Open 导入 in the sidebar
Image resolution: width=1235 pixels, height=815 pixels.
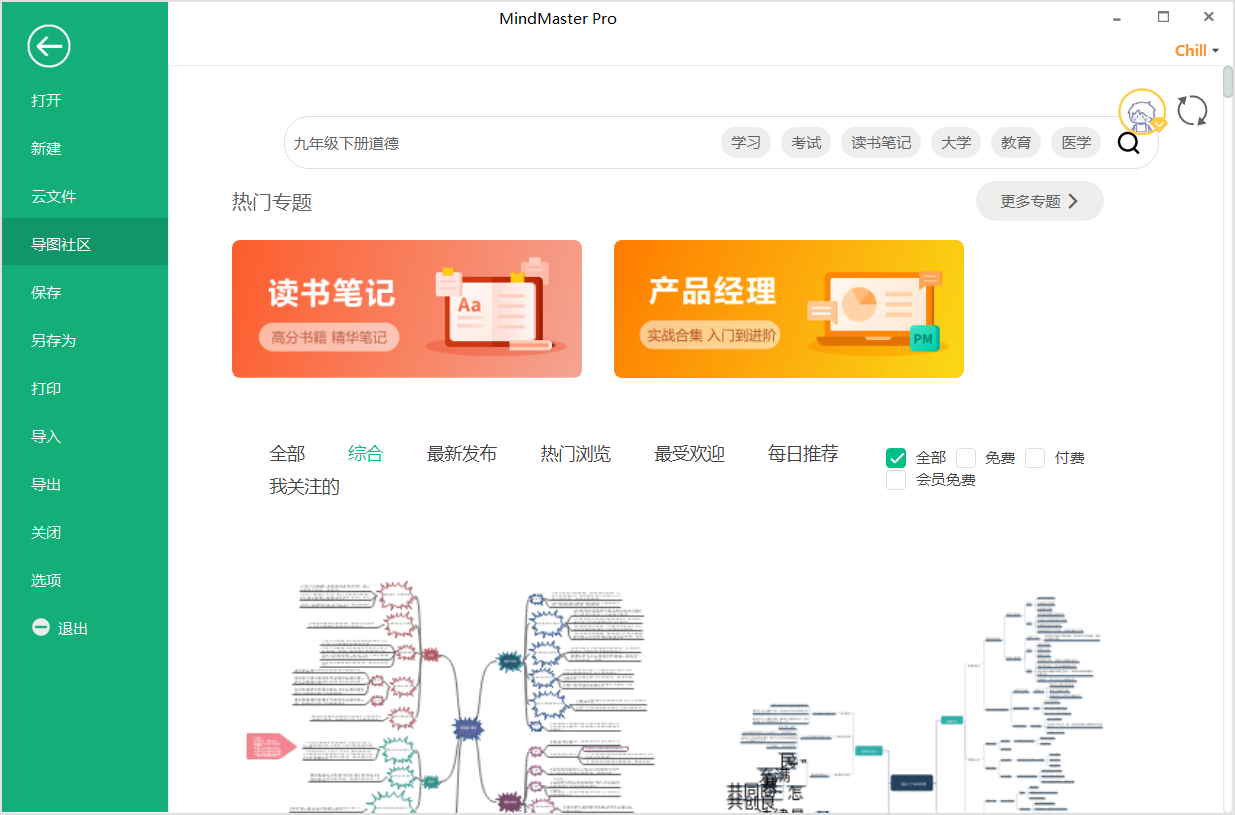click(85, 436)
